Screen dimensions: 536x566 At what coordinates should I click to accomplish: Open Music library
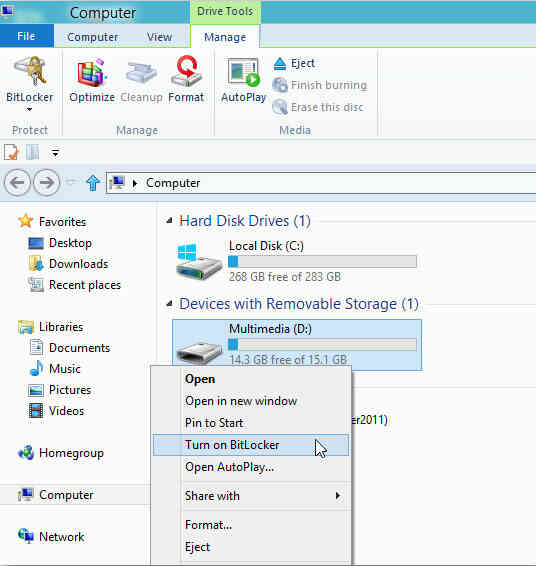coord(55,369)
